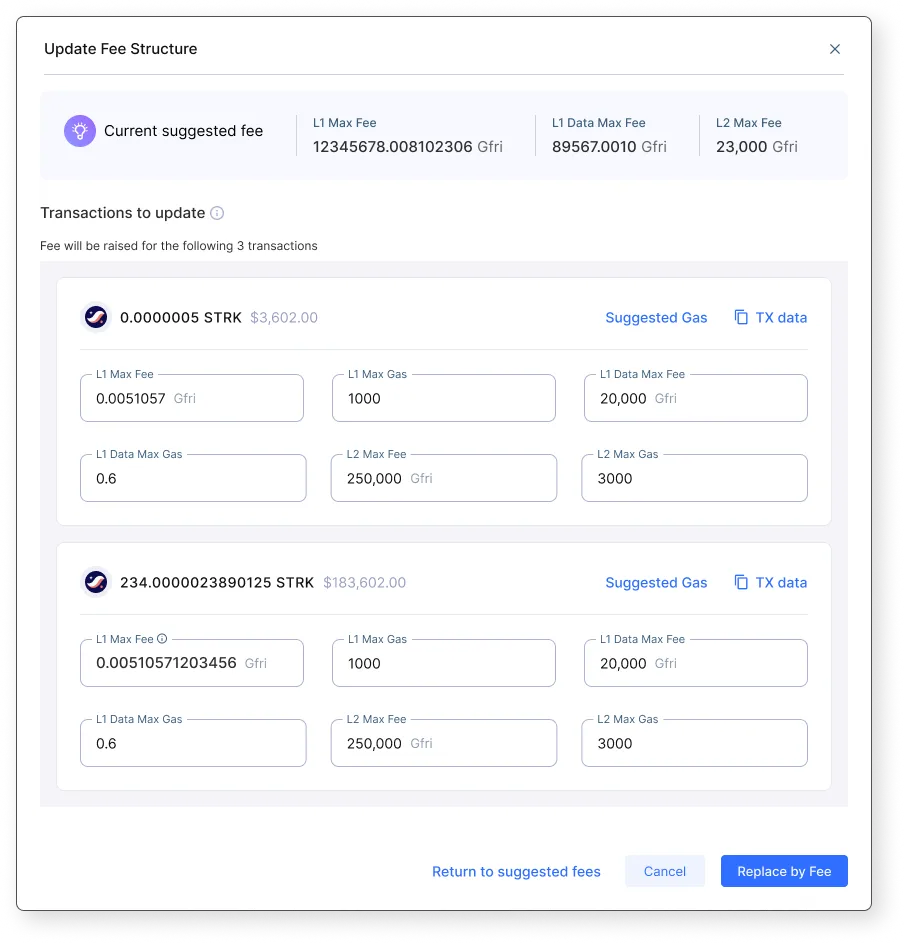Click the info icon on second L1 Max Fee label
The height and width of the screenshot is (943, 904).
click(x=162, y=639)
